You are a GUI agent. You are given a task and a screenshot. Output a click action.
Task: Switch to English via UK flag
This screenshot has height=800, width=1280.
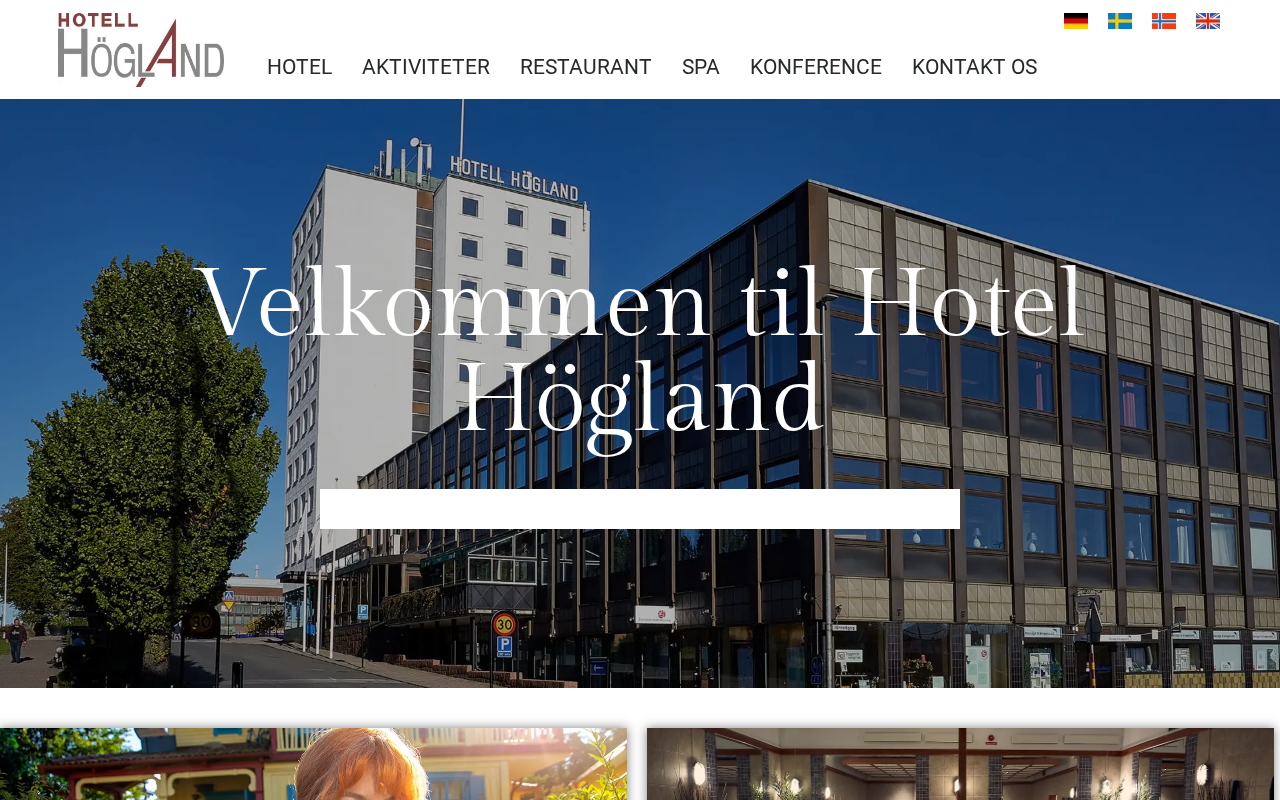[1208, 21]
